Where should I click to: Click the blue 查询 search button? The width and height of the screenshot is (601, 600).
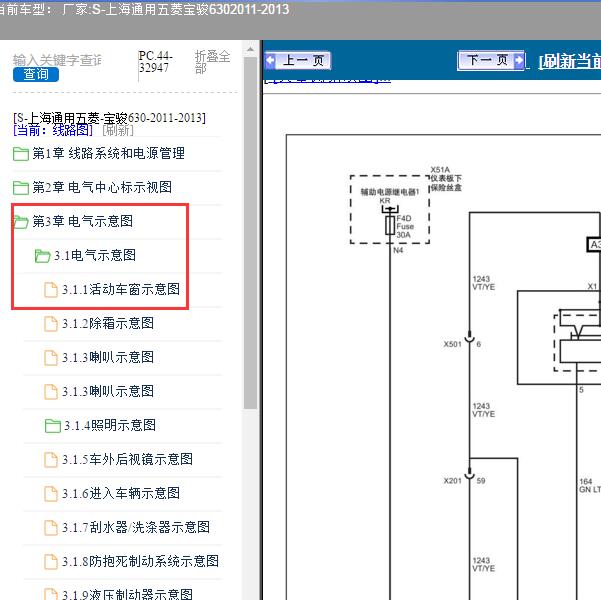[x=36, y=74]
